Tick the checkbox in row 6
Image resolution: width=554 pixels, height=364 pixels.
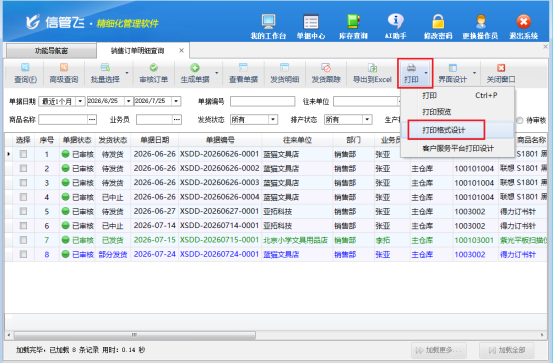click(x=23, y=225)
